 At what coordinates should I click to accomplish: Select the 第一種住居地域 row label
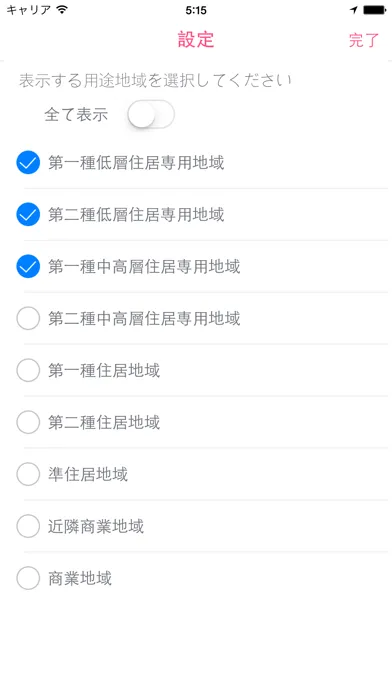click(104, 370)
